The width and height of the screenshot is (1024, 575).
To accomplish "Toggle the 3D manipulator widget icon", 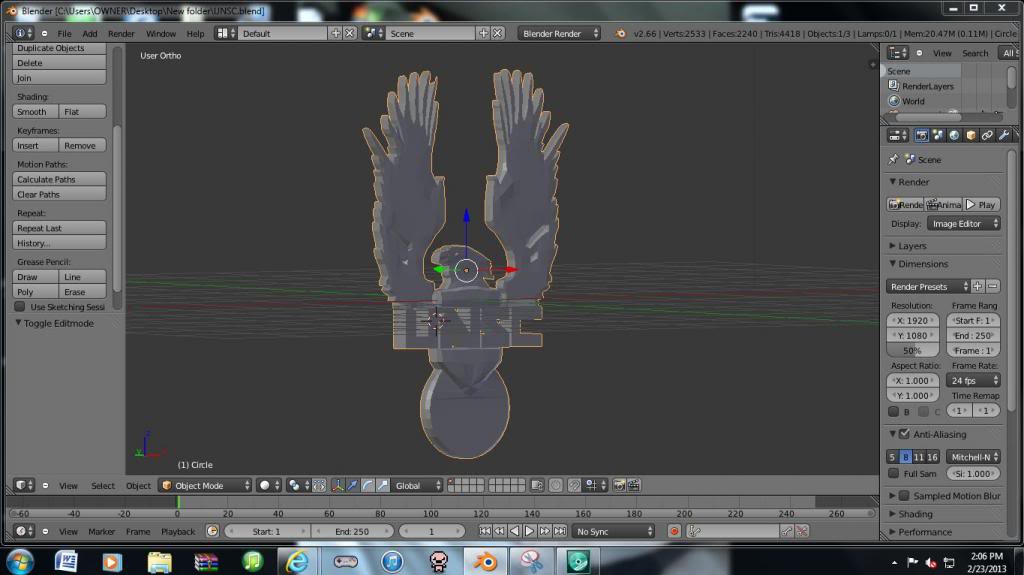I will [x=337, y=485].
